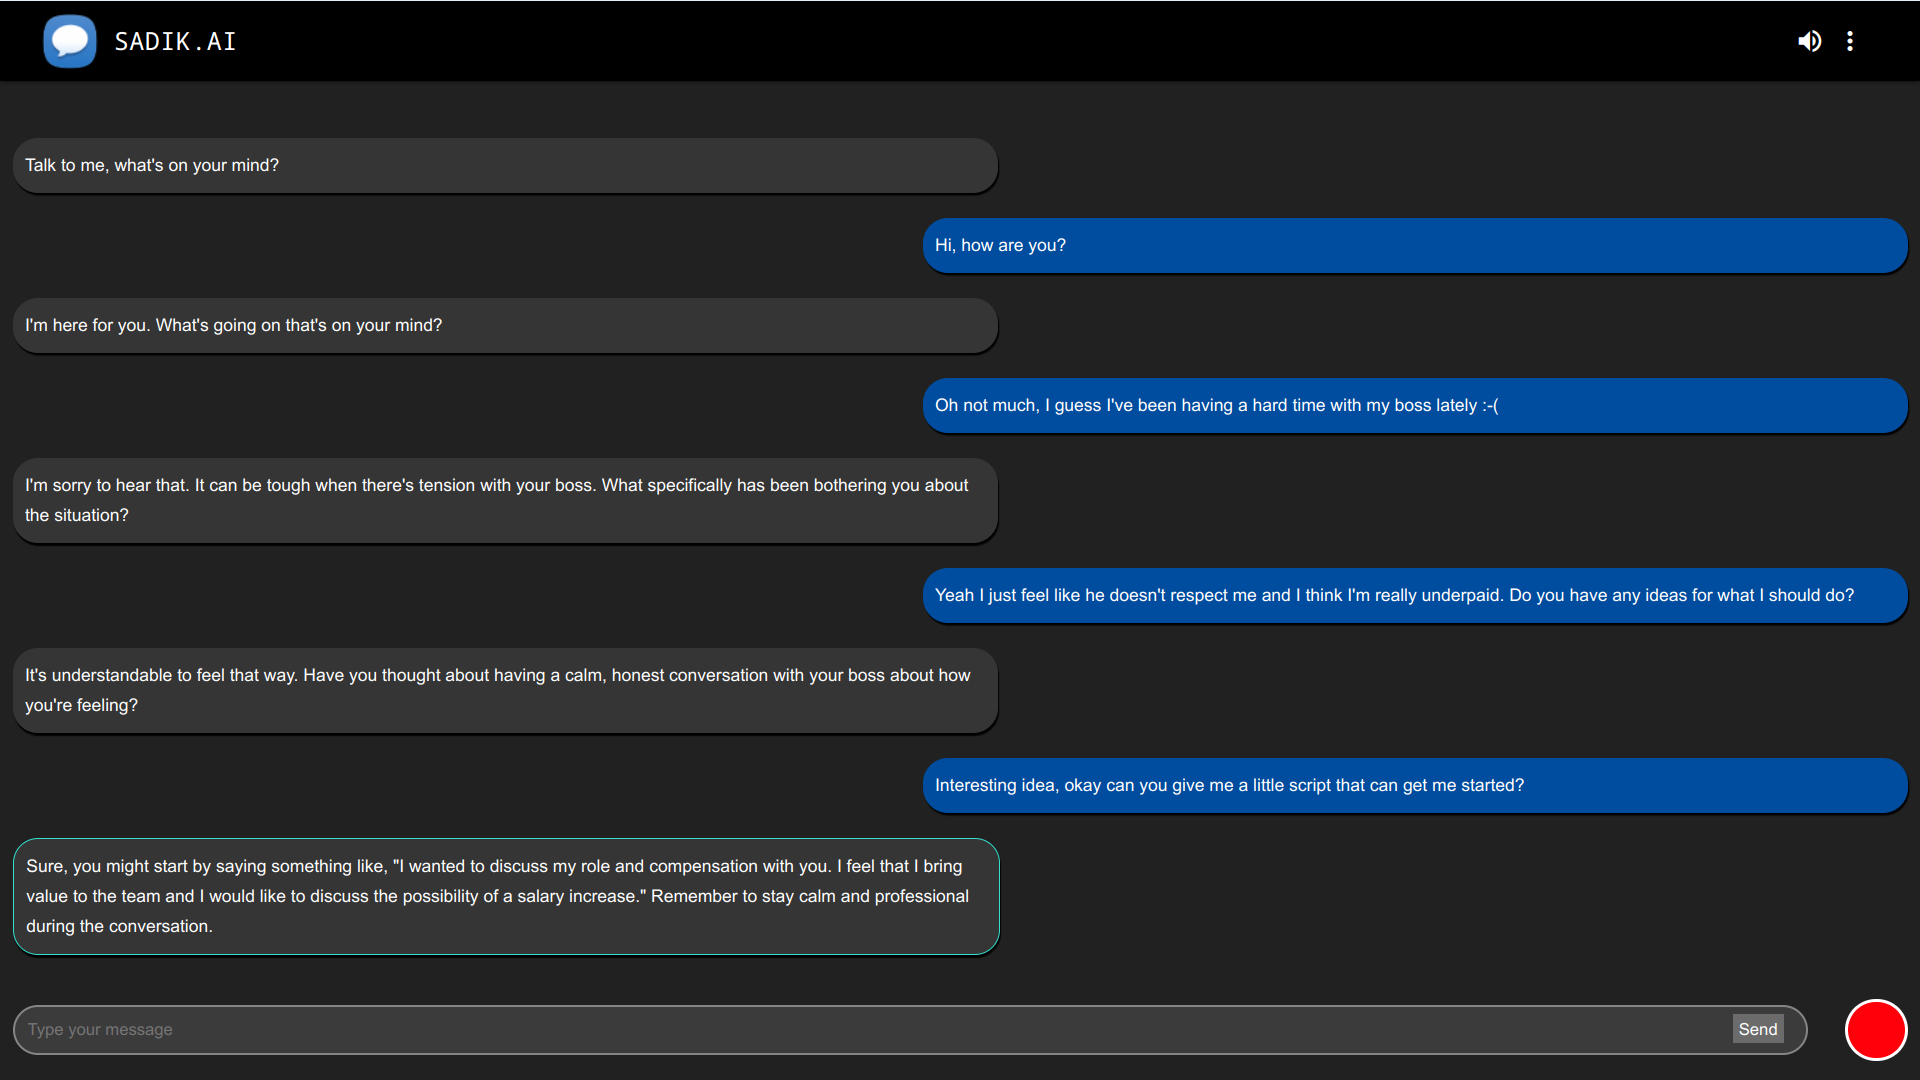The height and width of the screenshot is (1080, 1920).
Task: Click the 'Hi, how are you?' message
Action: (x=1414, y=246)
